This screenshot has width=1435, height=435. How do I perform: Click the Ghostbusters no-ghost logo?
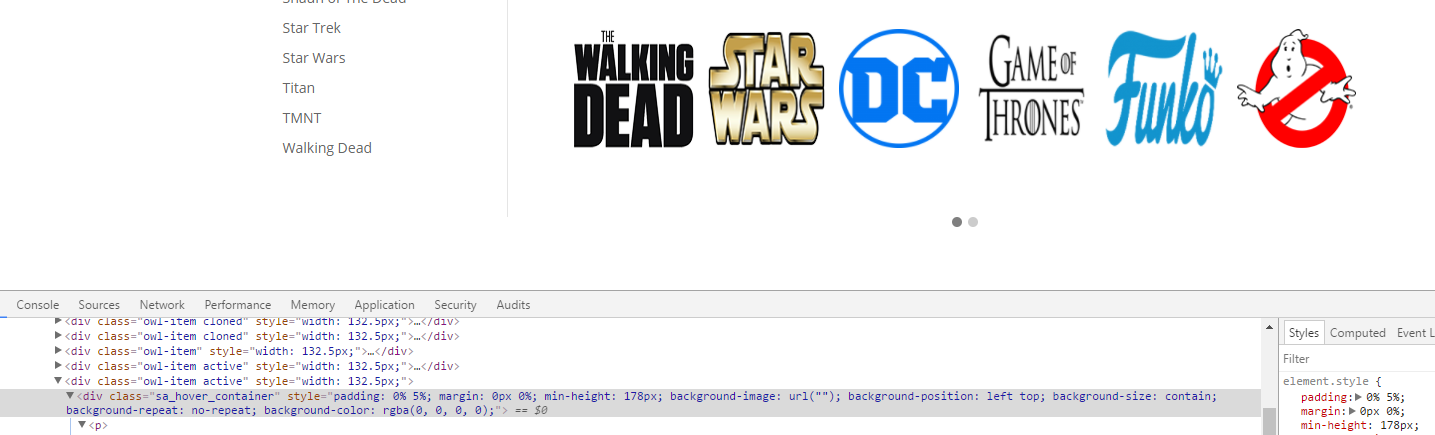pyautogui.click(x=1297, y=88)
